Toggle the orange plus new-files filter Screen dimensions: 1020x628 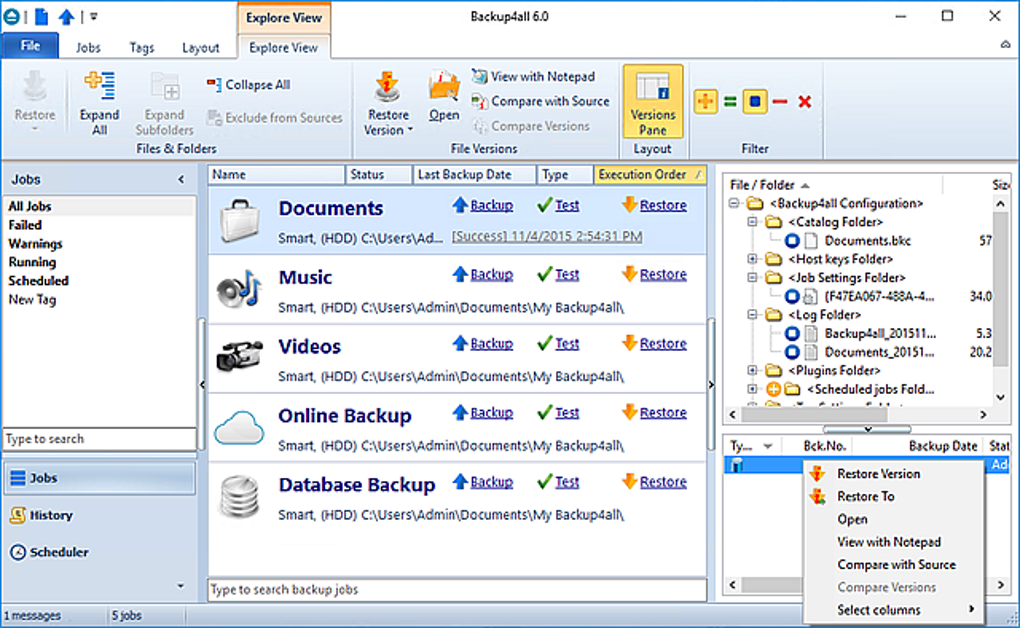point(705,102)
